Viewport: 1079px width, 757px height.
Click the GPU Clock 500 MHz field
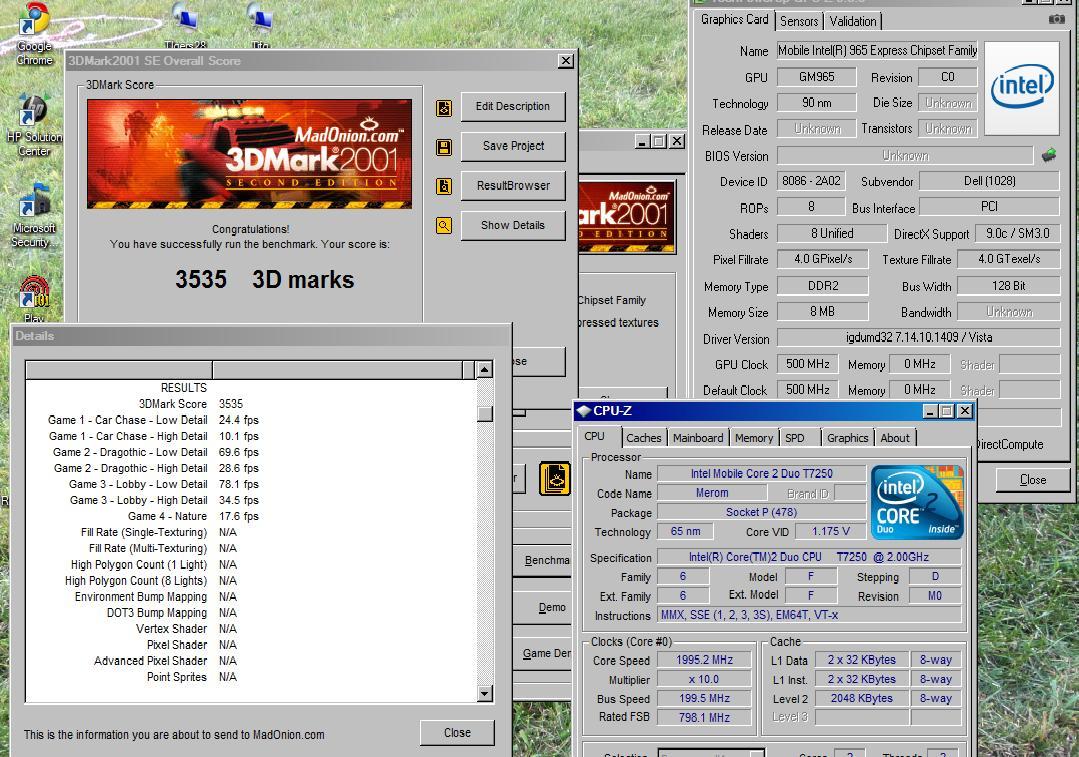808,364
